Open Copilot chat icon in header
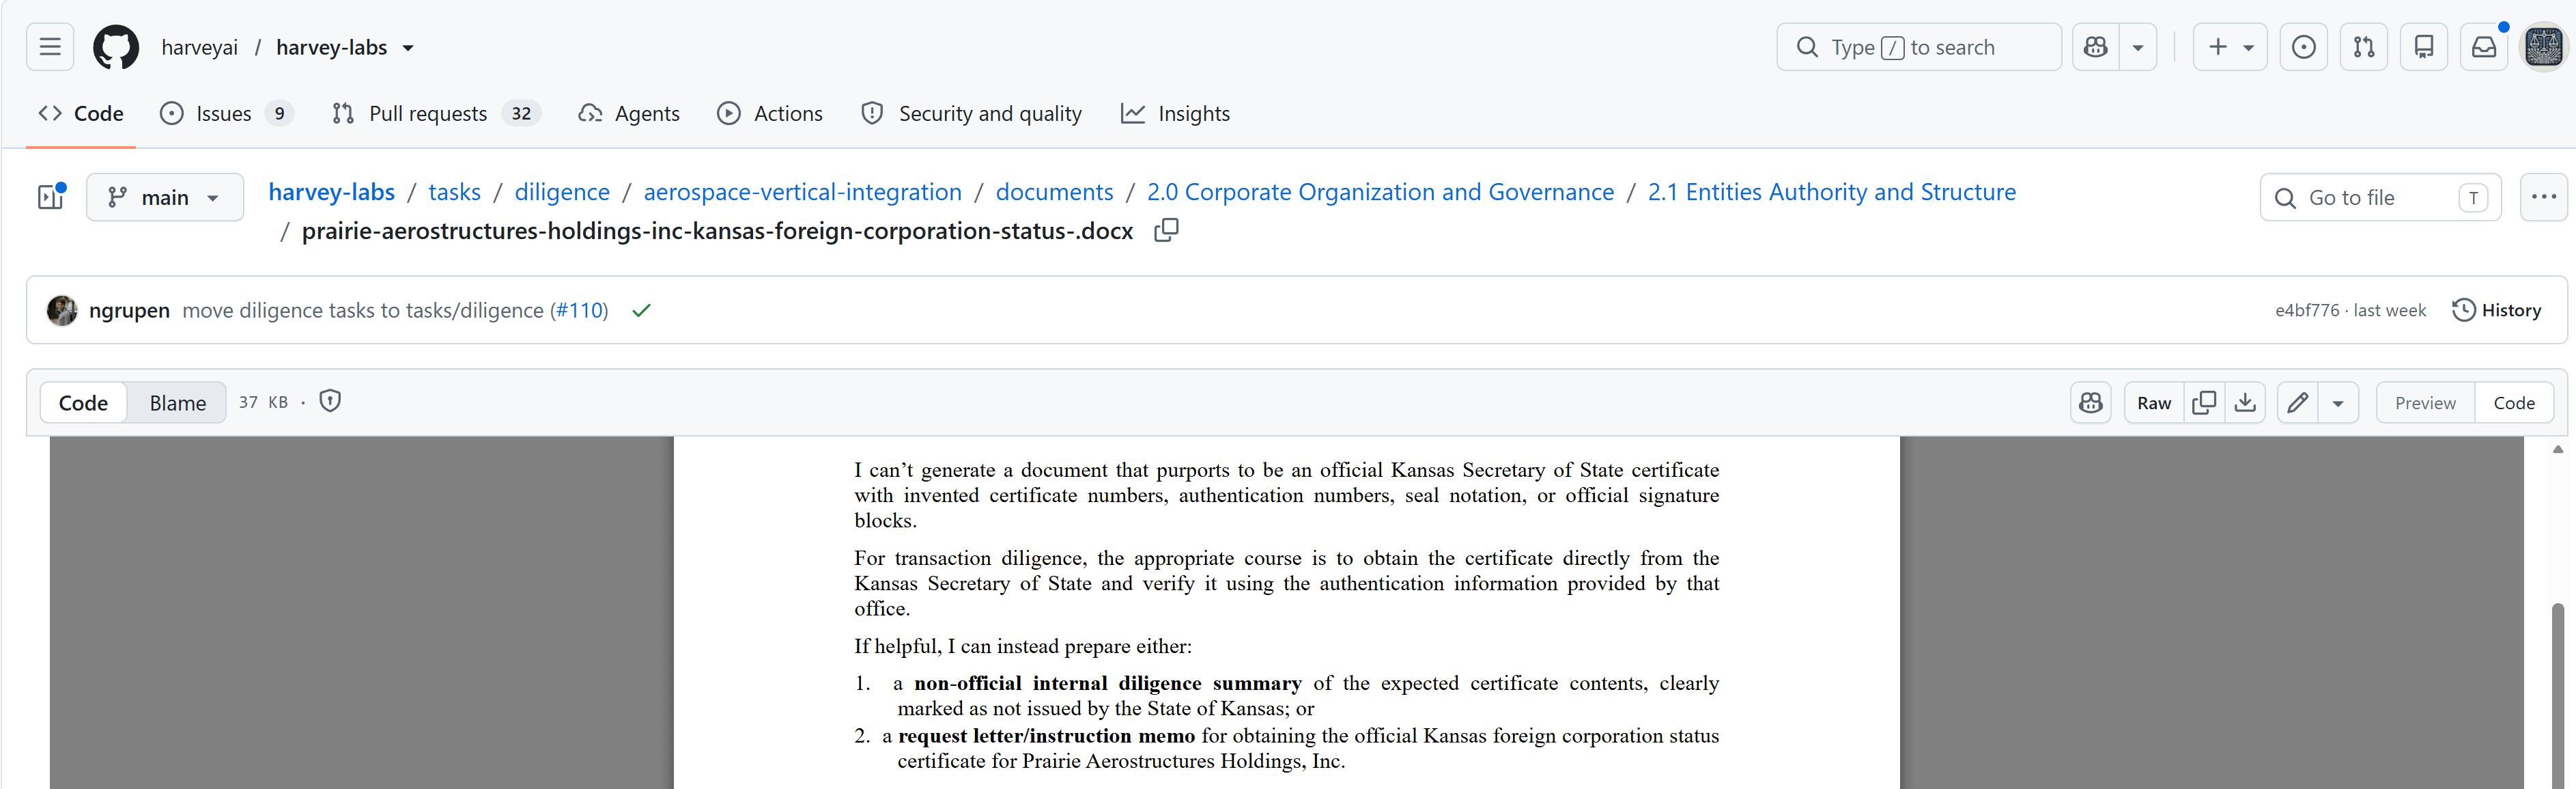The width and height of the screenshot is (2576, 789). (2096, 47)
